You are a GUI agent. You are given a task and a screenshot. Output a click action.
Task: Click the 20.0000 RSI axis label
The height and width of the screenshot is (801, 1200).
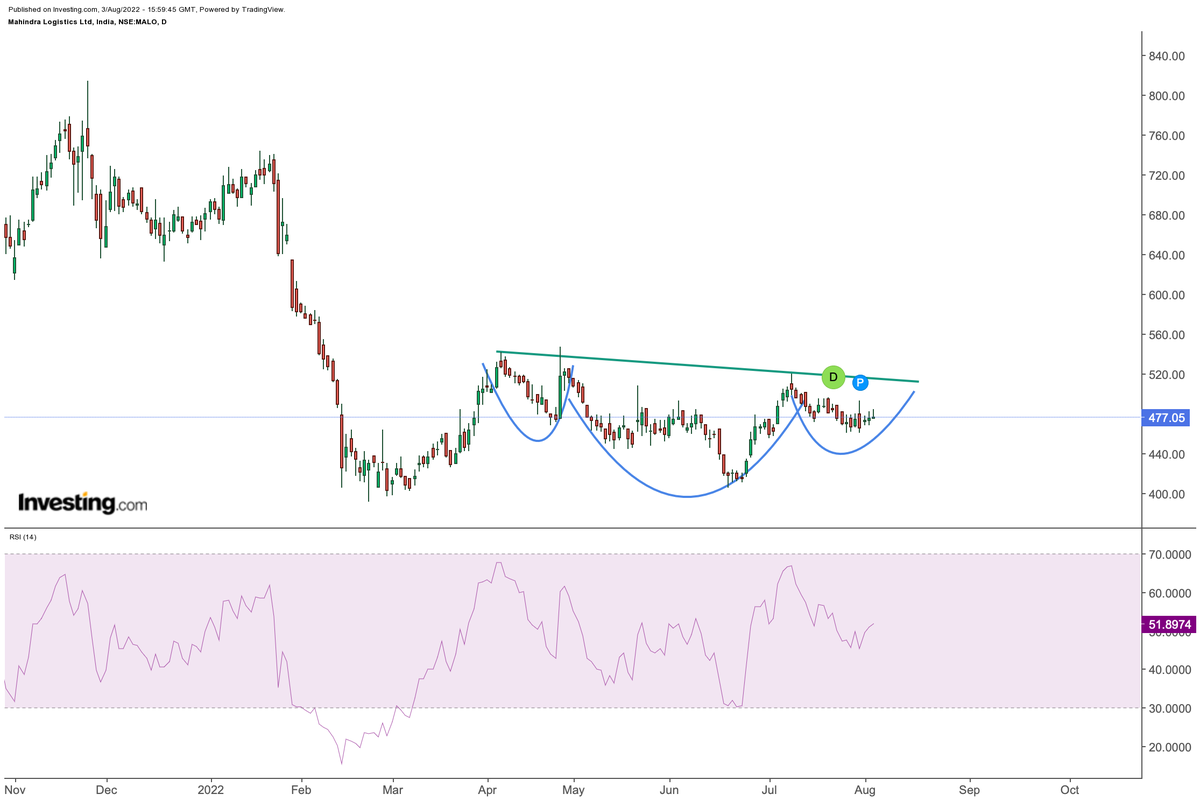pyautogui.click(x=1168, y=747)
